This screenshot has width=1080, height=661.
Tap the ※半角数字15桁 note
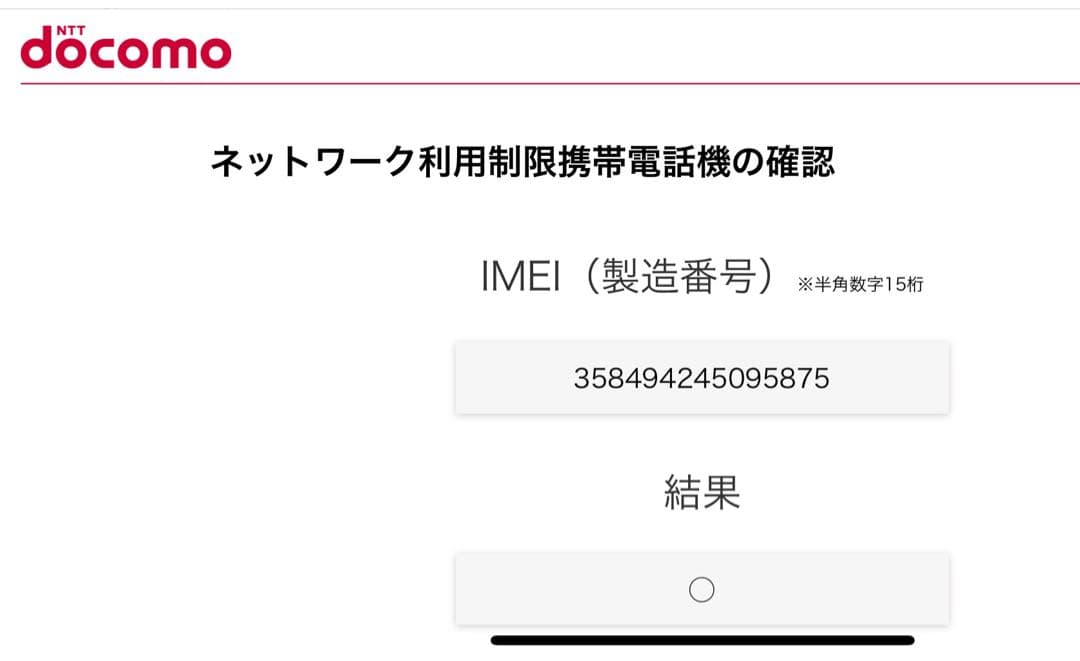[x=860, y=285]
